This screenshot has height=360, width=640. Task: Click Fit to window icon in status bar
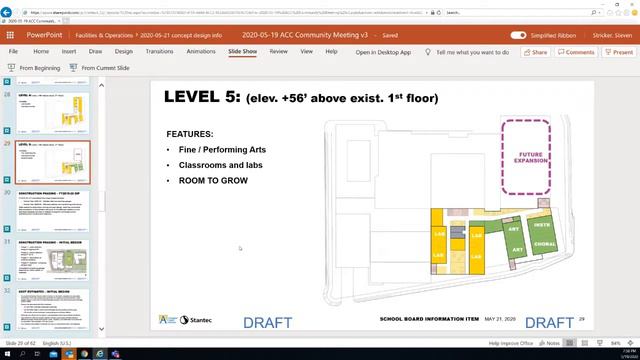631,343
